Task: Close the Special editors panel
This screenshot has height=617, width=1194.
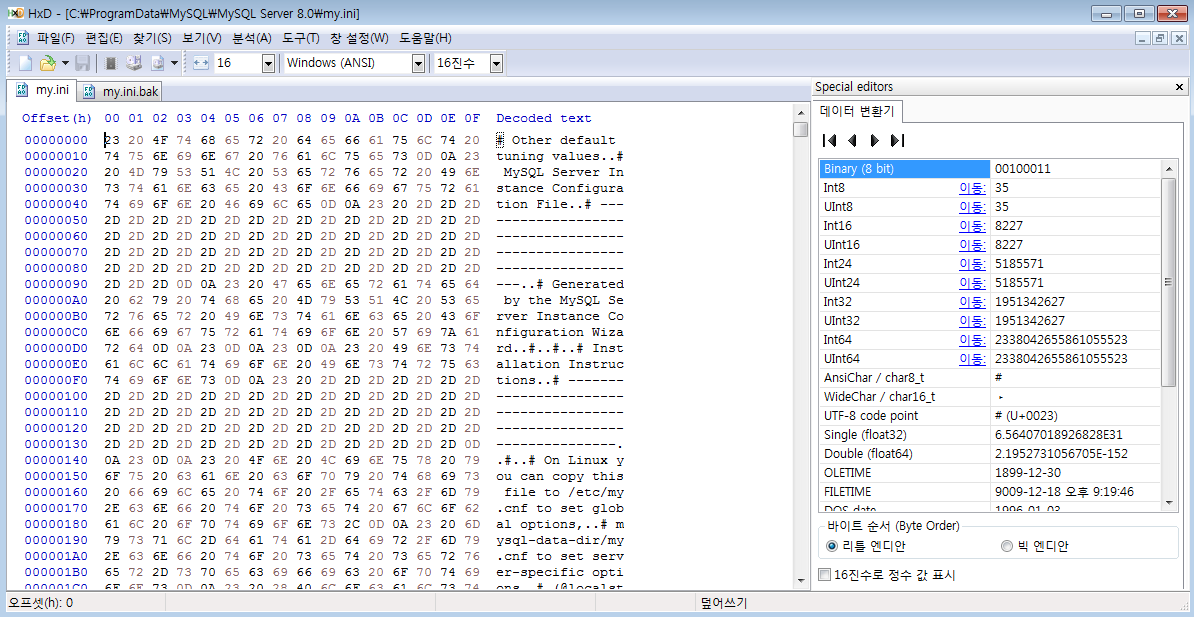Action: [1180, 87]
